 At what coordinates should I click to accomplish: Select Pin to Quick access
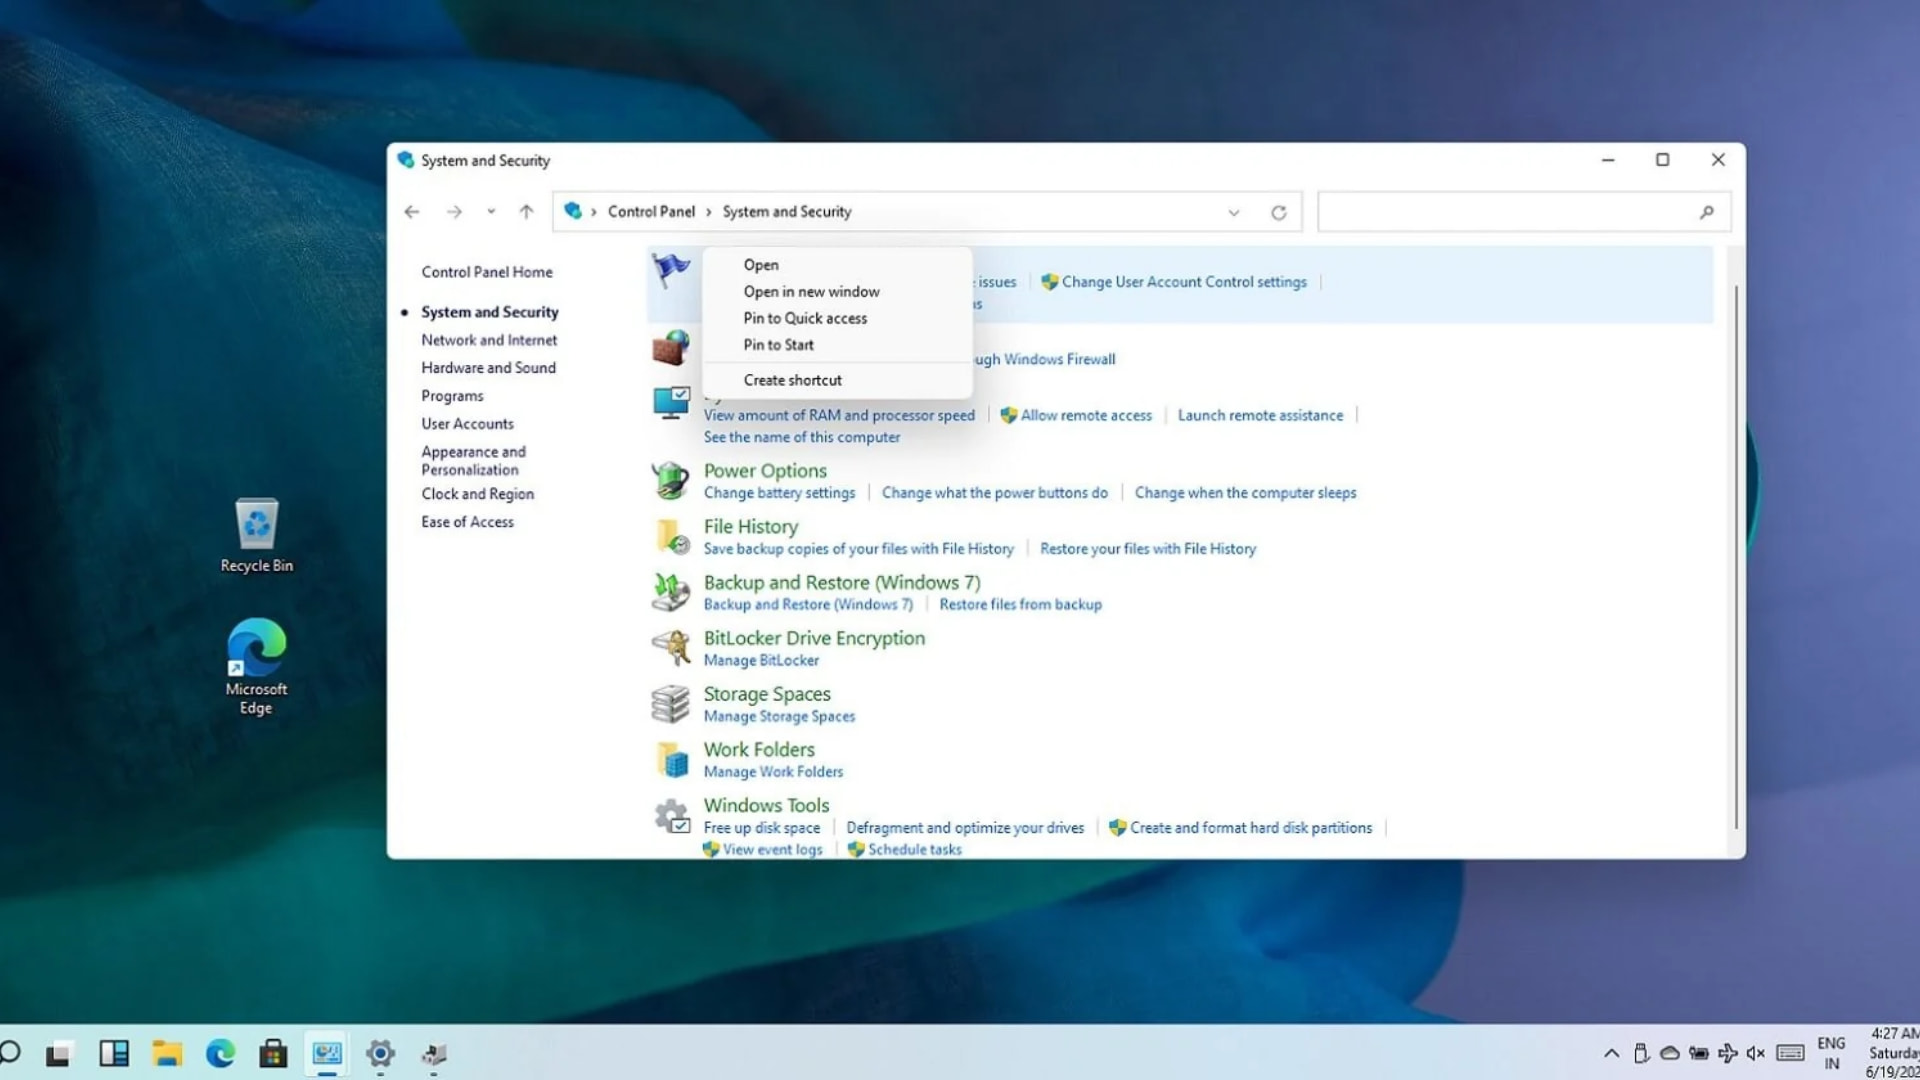tap(805, 318)
